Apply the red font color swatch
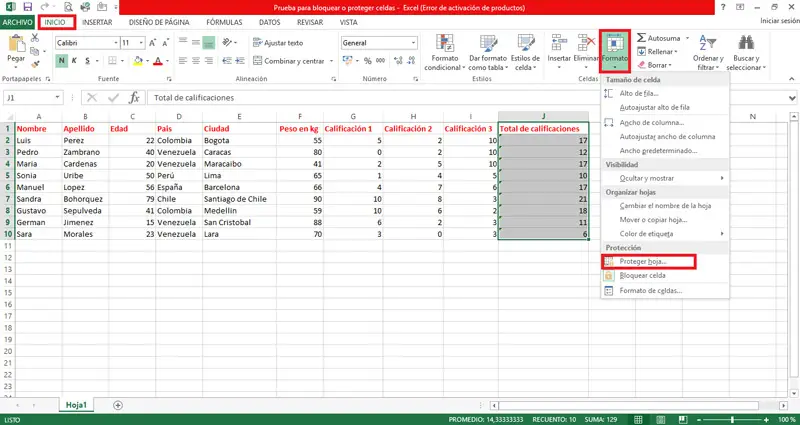This screenshot has width=800, height=425. click(x=158, y=61)
